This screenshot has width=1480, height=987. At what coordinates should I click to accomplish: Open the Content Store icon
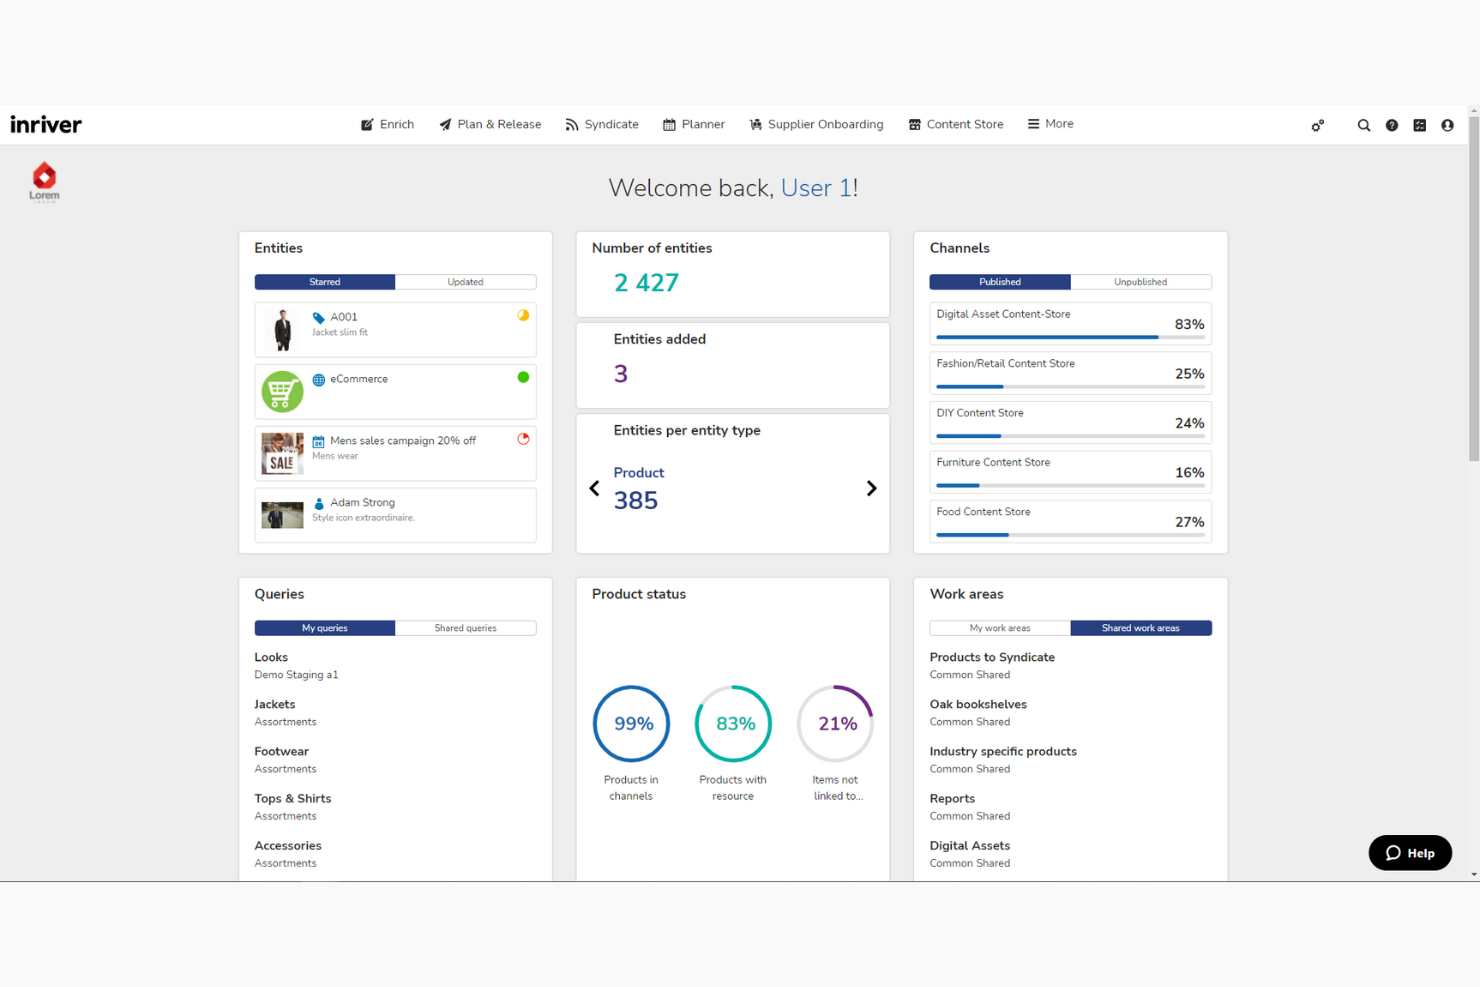(x=913, y=124)
